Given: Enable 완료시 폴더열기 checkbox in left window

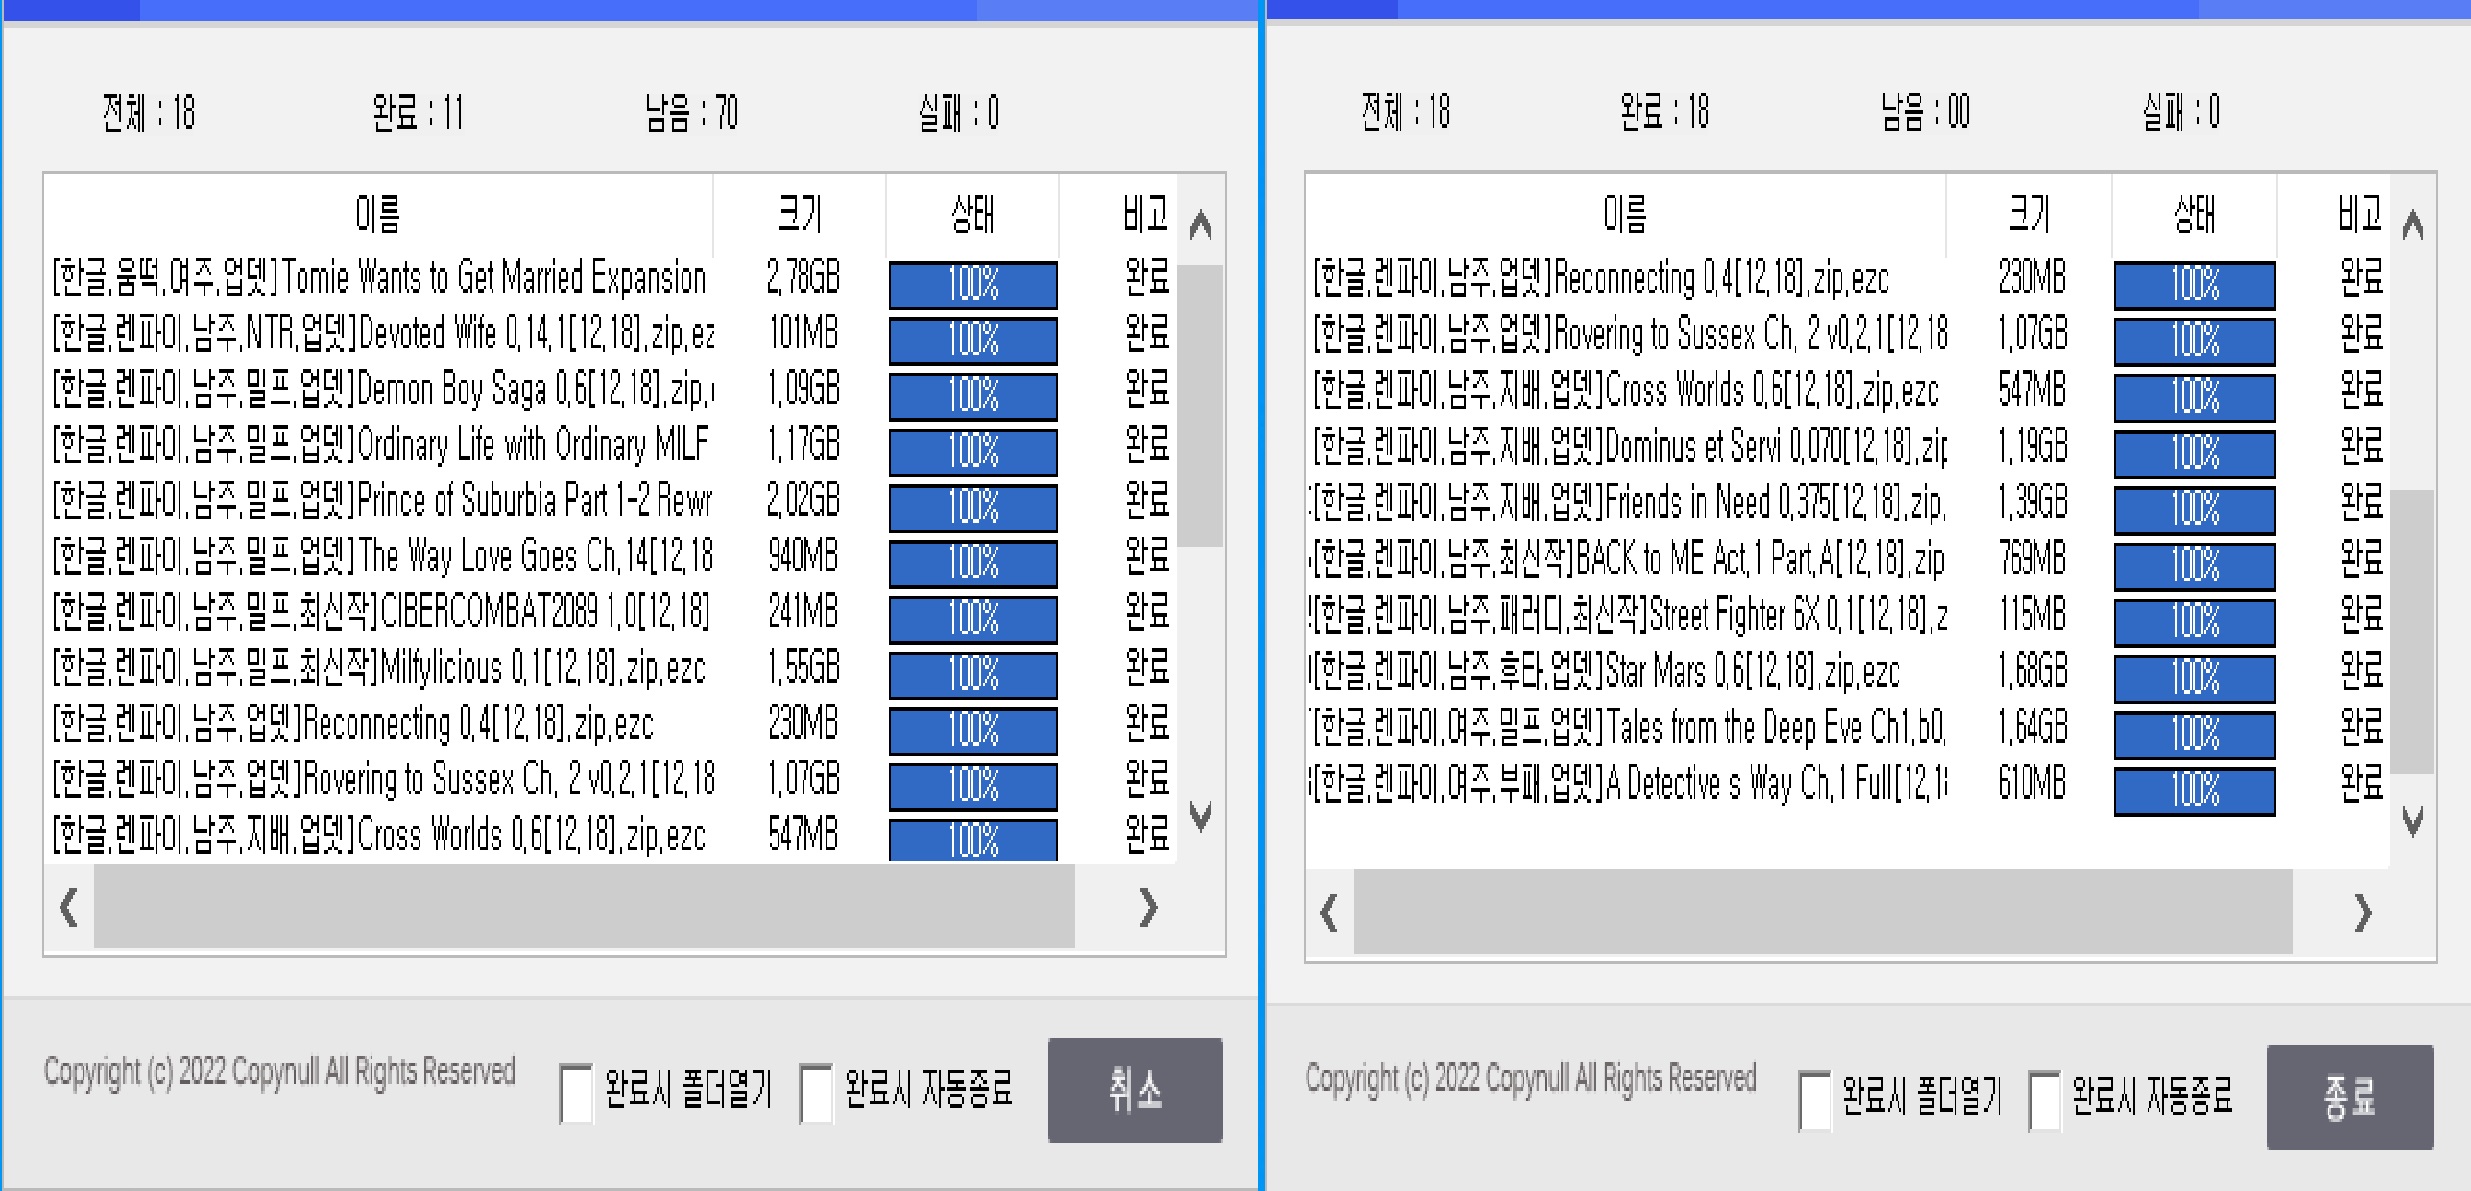Looking at the screenshot, I should [x=576, y=1093].
